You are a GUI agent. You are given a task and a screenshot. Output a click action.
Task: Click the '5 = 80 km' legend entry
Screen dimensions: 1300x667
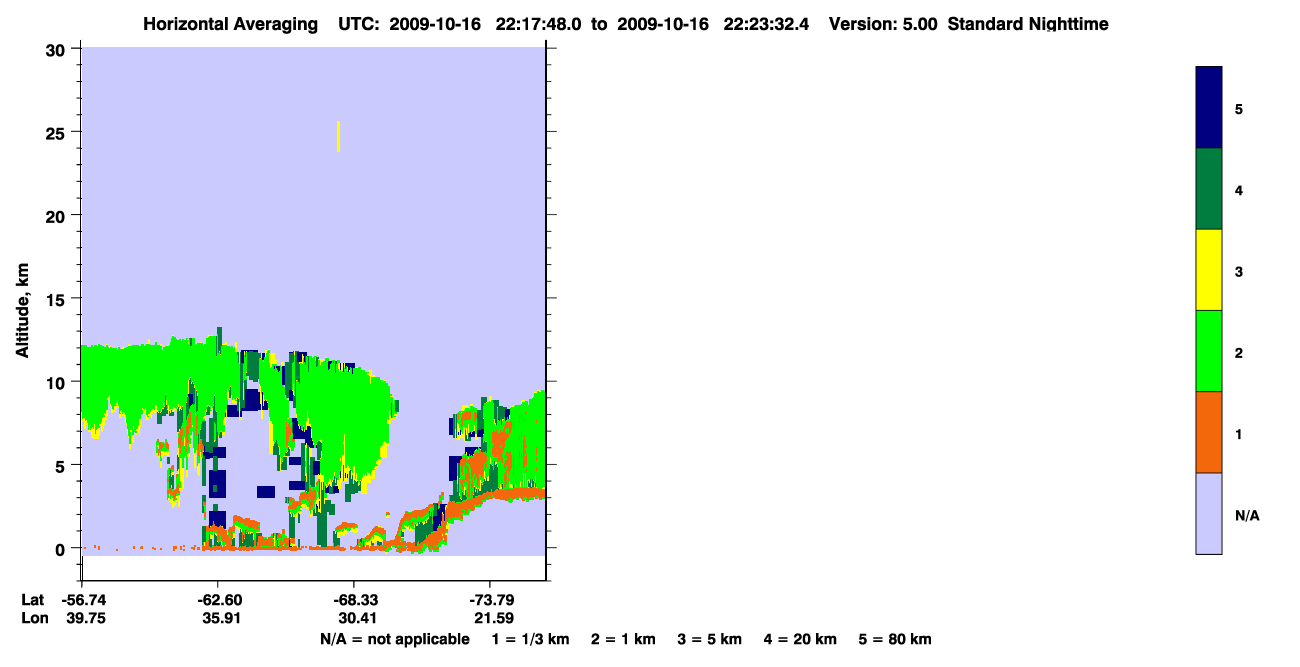pyautogui.click(x=895, y=639)
